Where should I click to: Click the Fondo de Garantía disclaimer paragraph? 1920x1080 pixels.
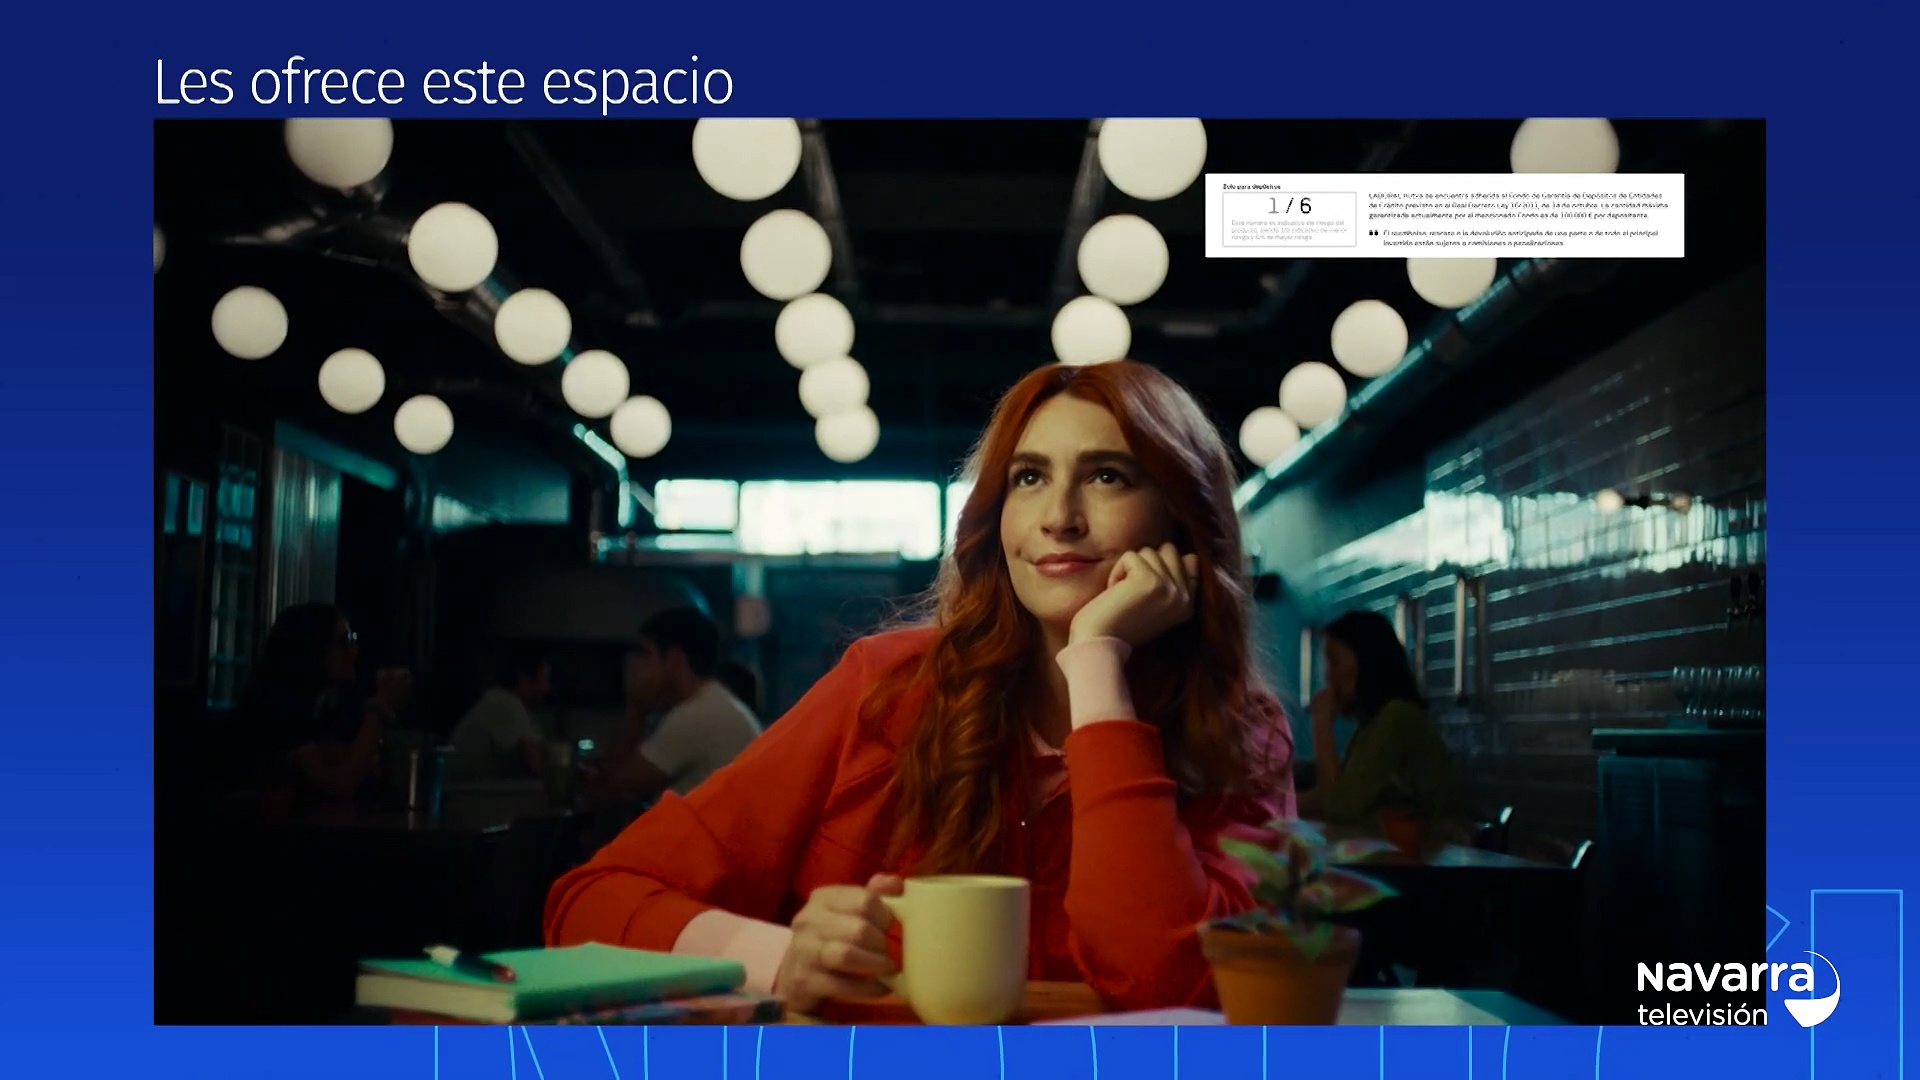pos(1518,205)
